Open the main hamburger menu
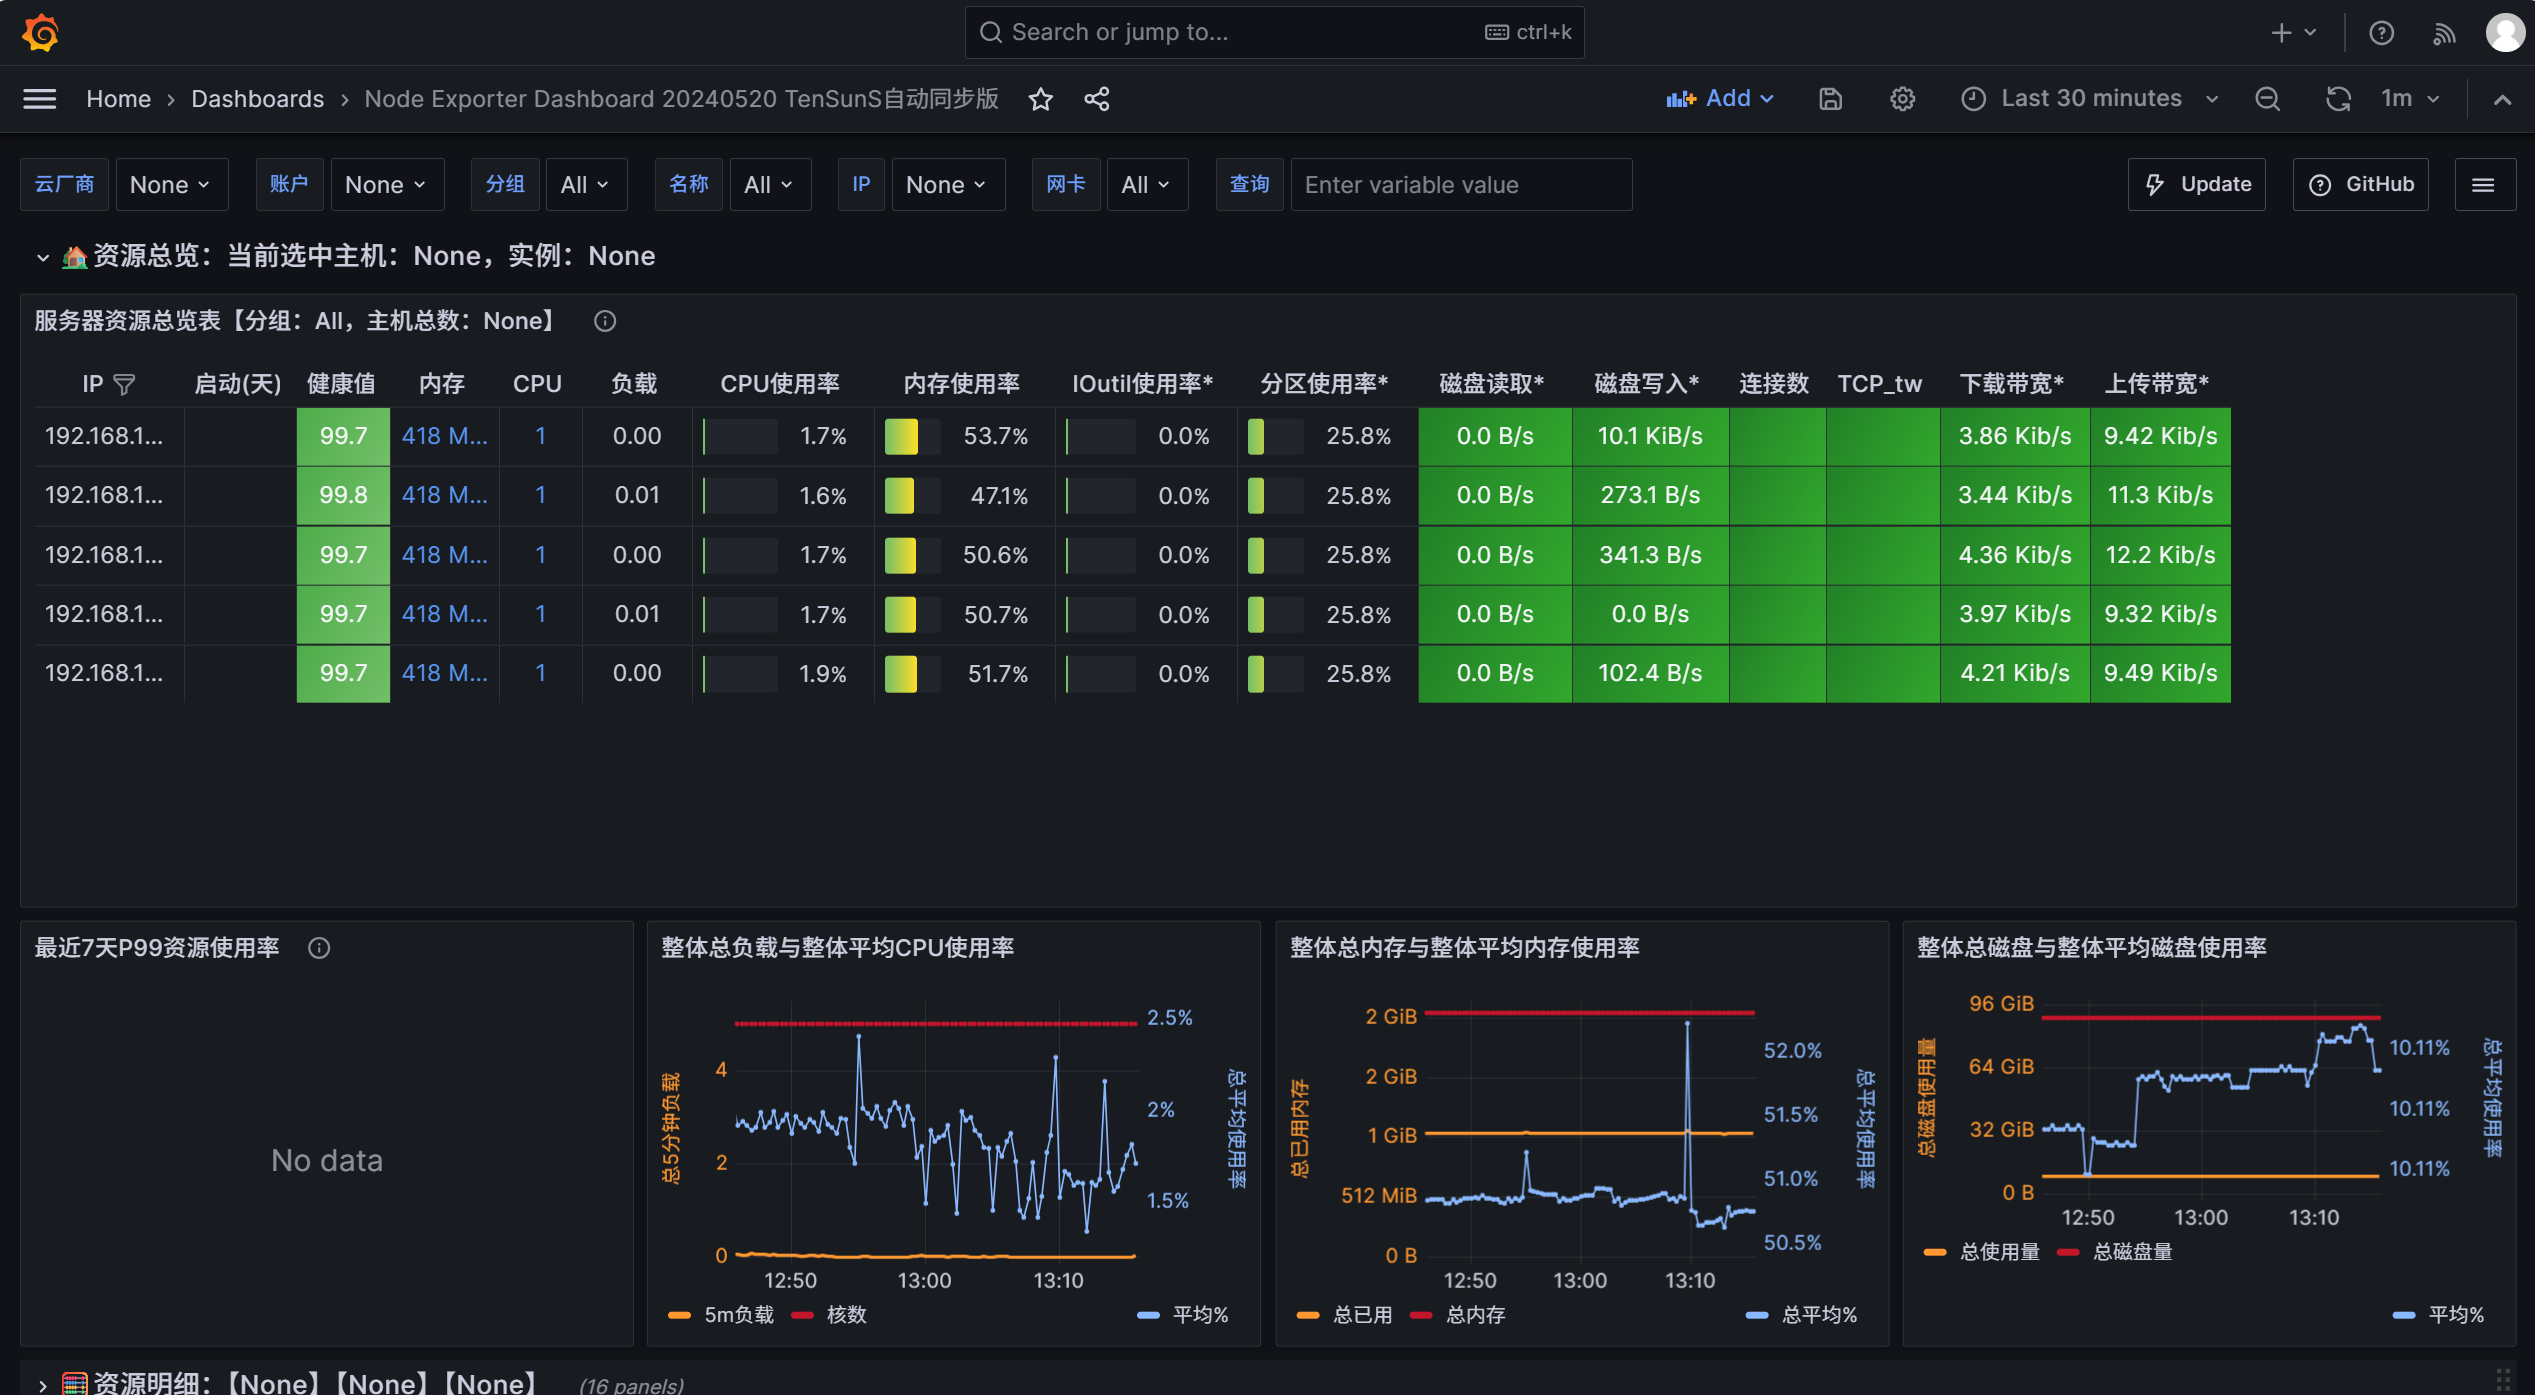 pos(40,99)
